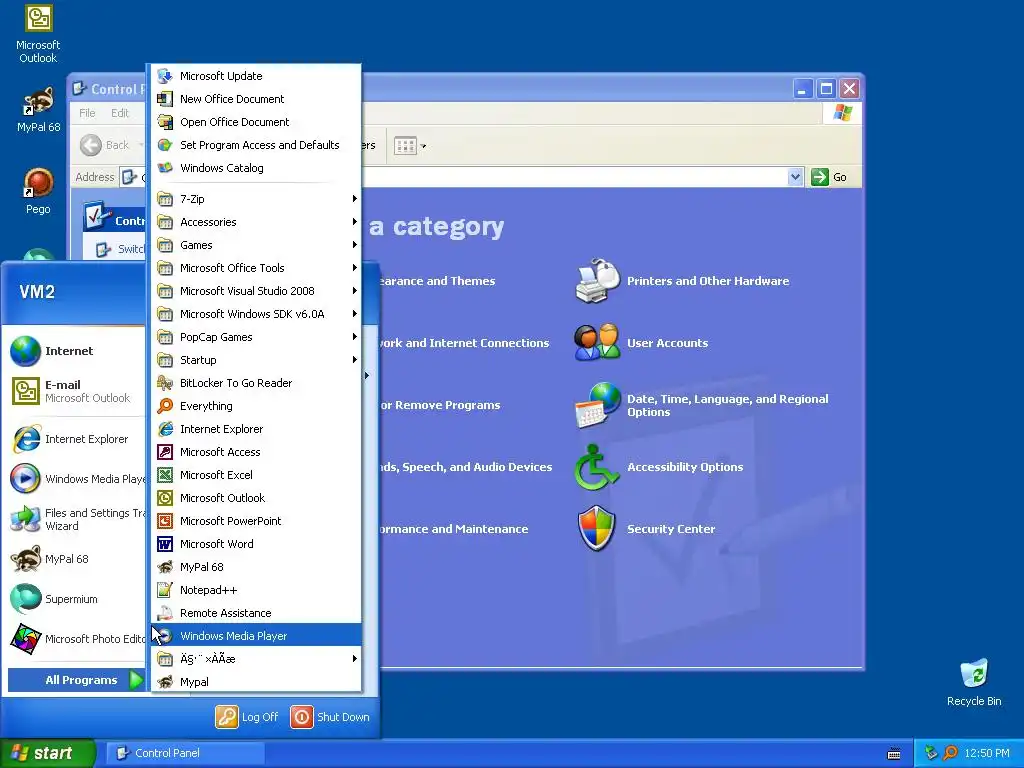Launch Supermium from Start menu
The image size is (1024, 768).
[x=76, y=599]
